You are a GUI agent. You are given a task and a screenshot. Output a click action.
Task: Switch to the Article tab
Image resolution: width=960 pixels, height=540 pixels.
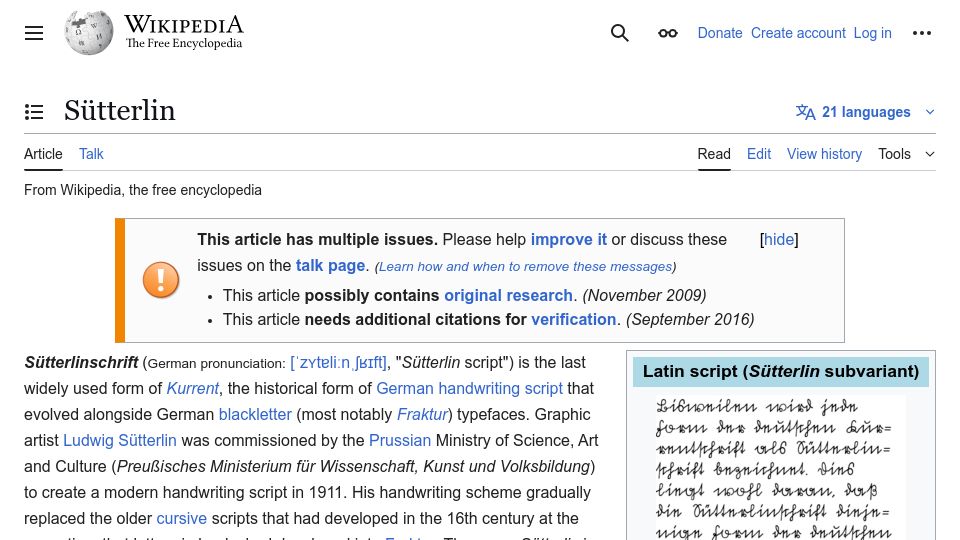[43, 154]
